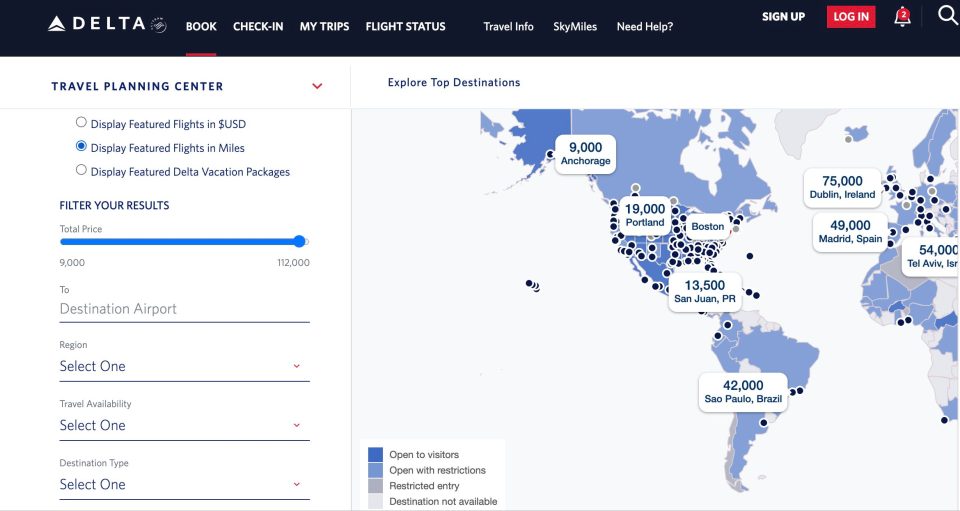The height and width of the screenshot is (511, 960).
Task: Open the BOOK tab
Action: pos(201,27)
